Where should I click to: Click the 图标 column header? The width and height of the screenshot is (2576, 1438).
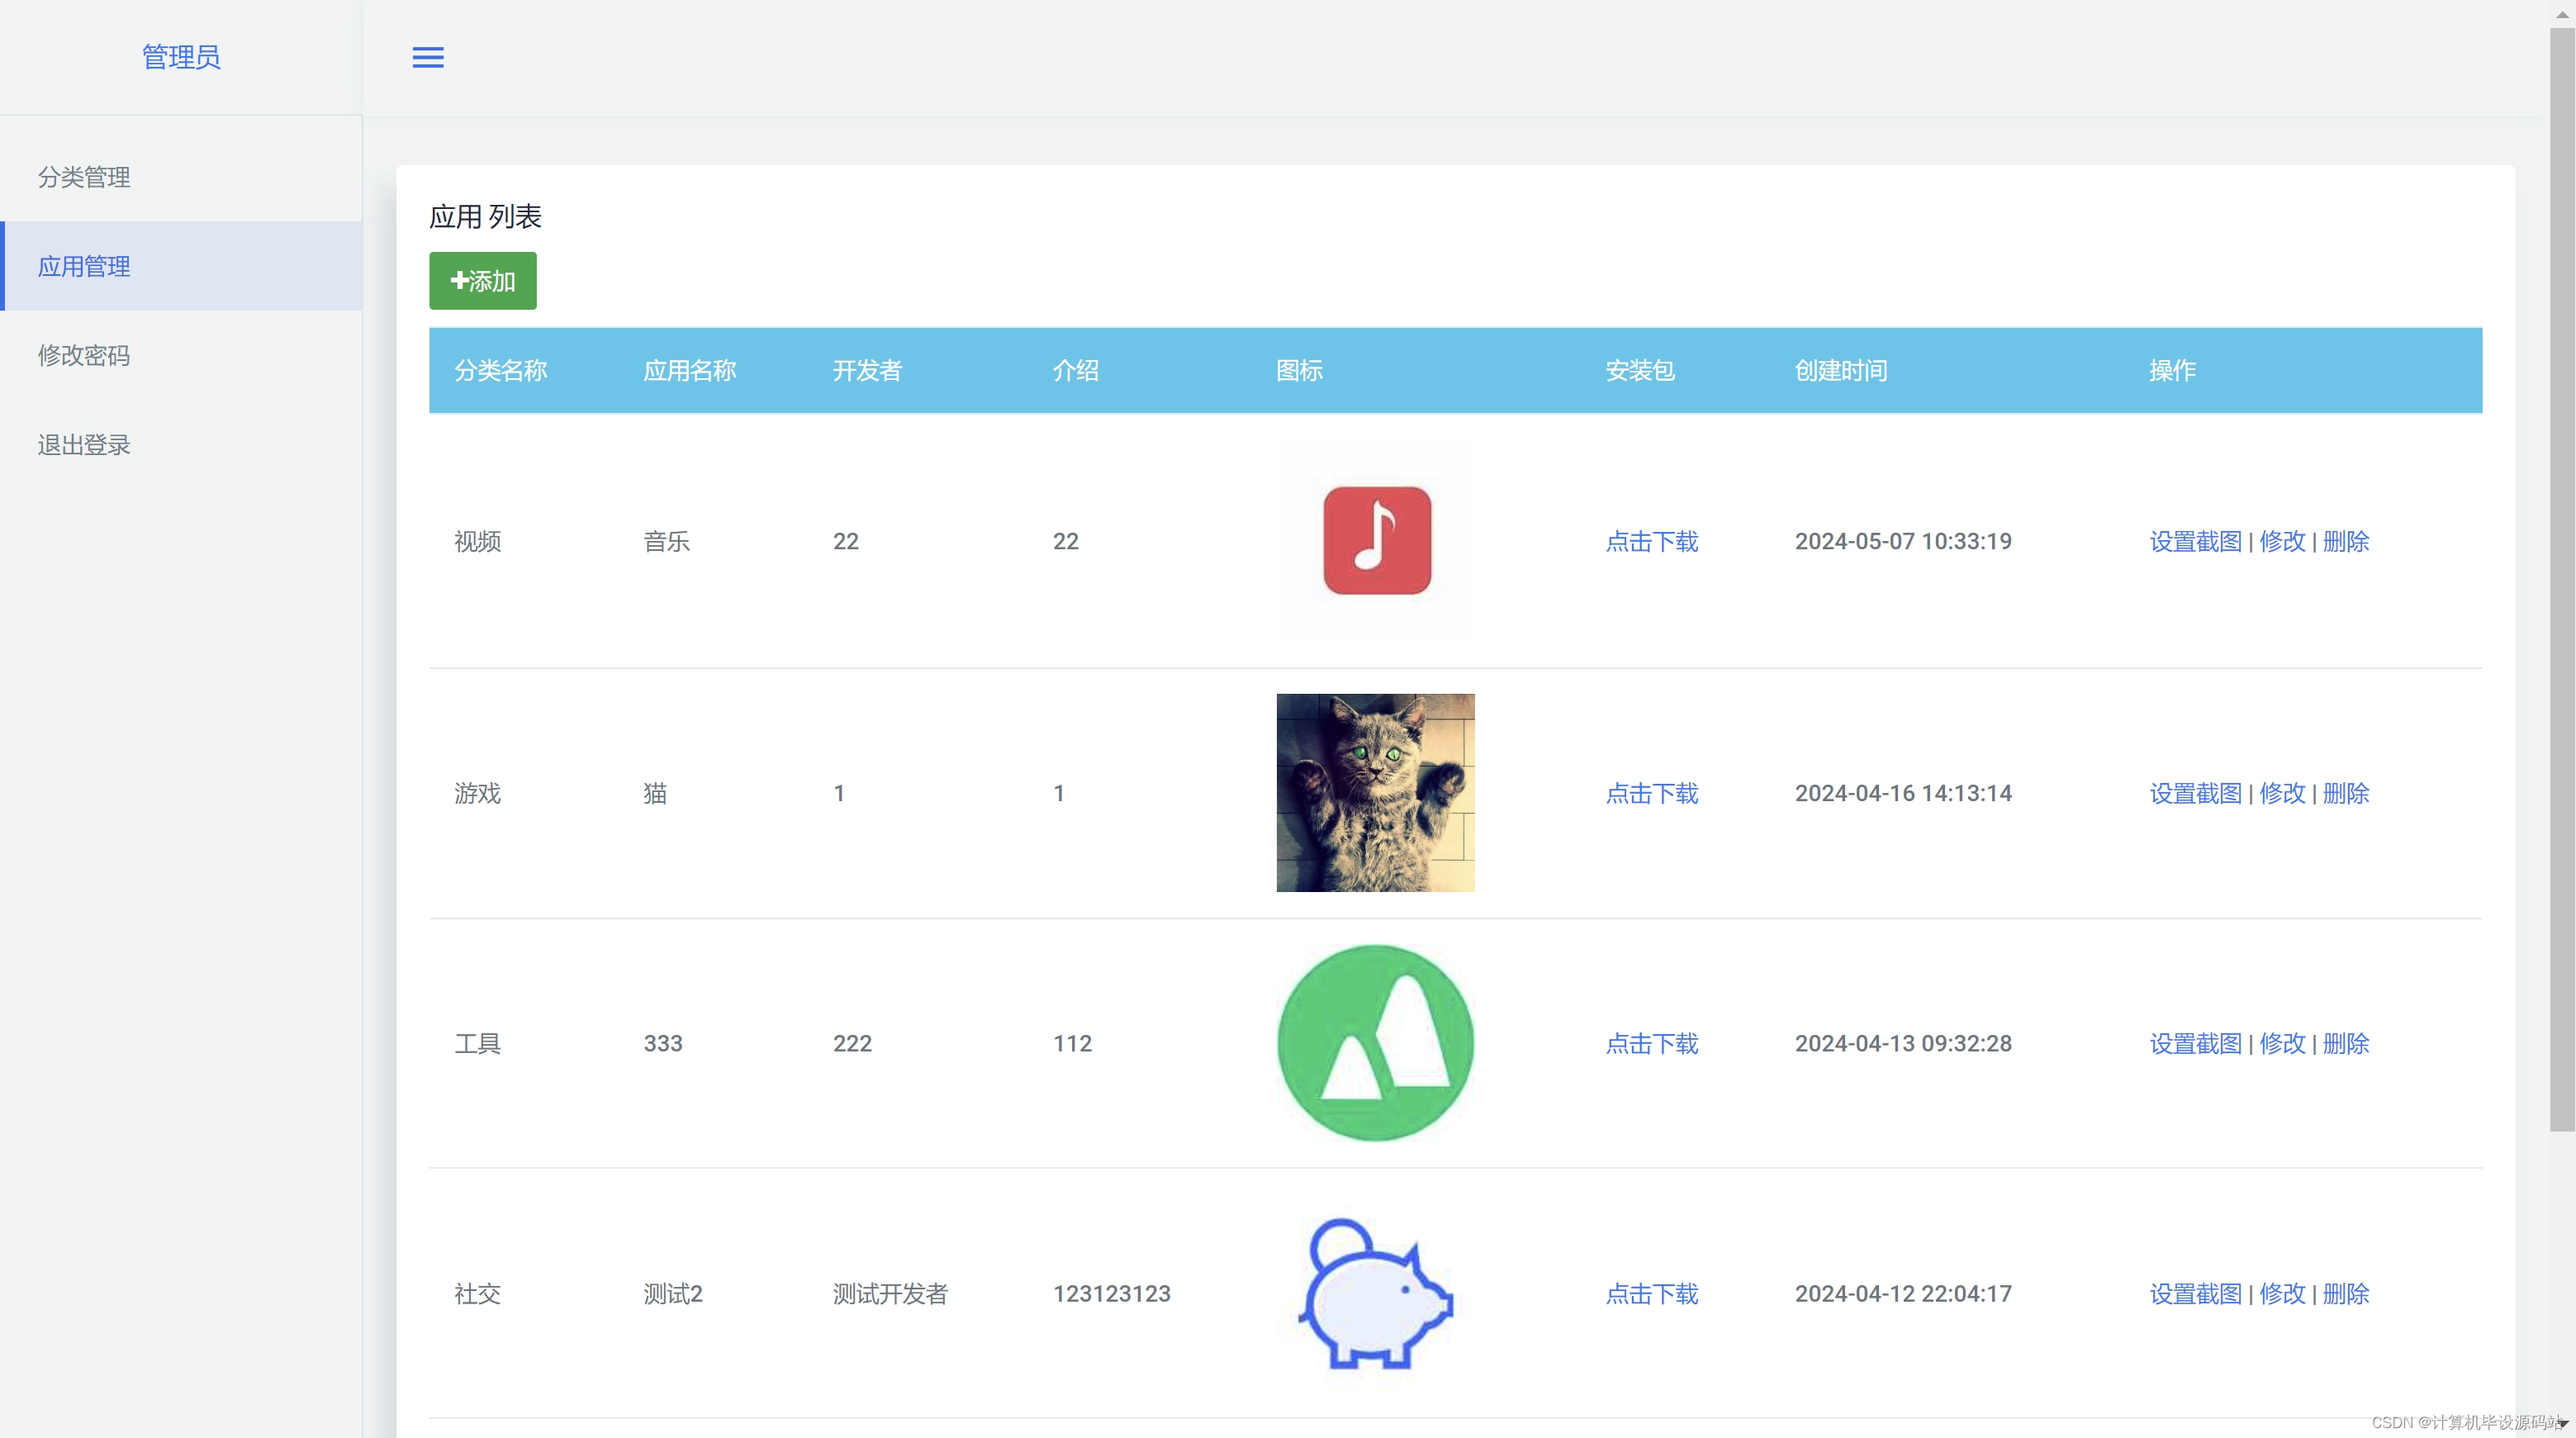pyautogui.click(x=1300, y=370)
